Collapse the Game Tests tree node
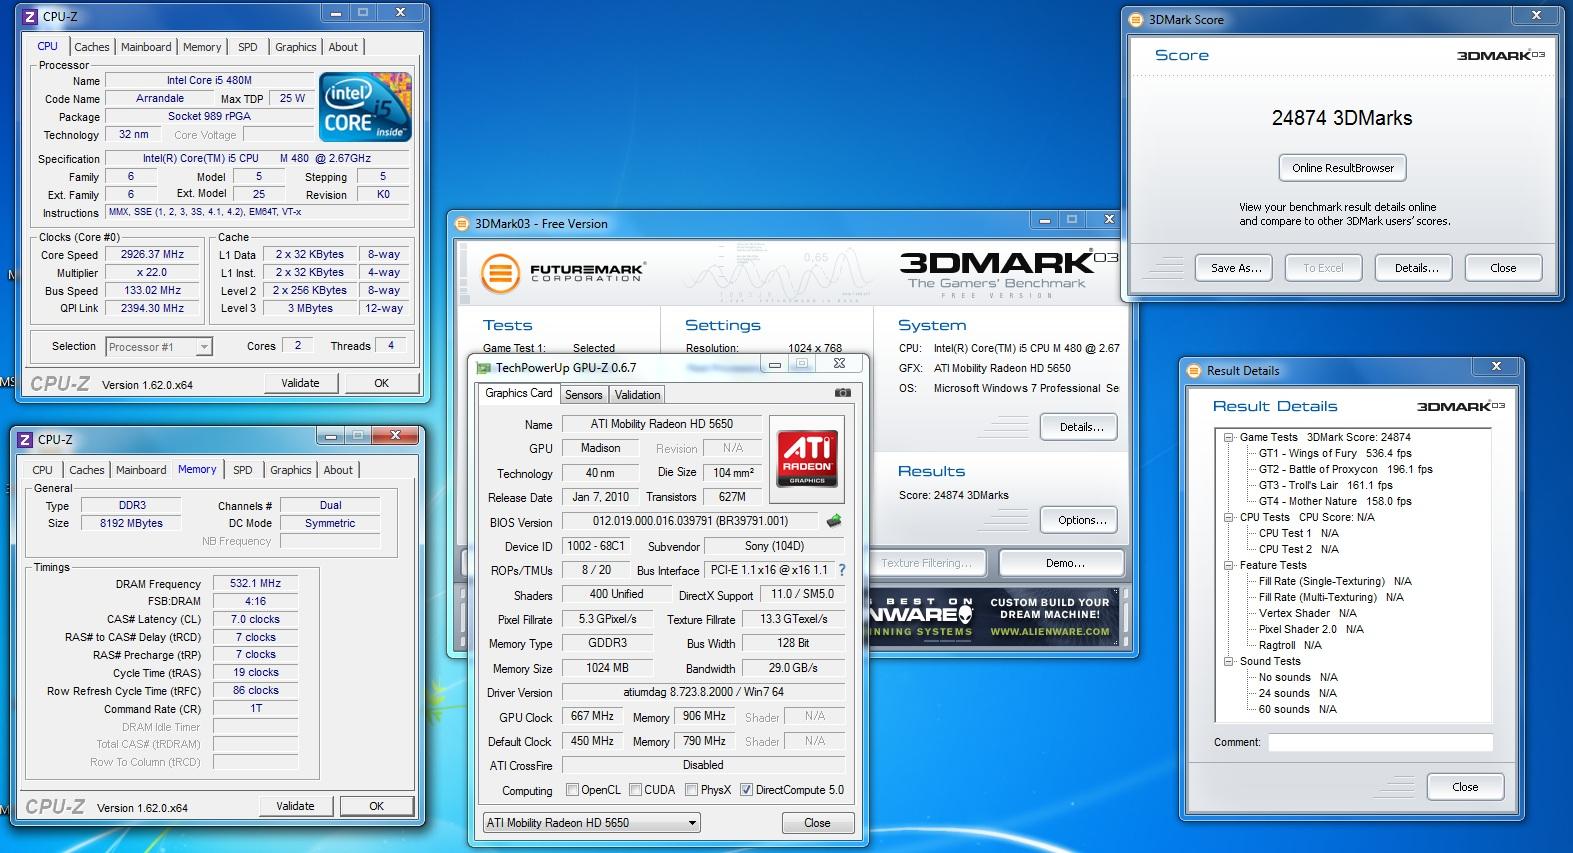This screenshot has width=1573, height=853. point(1229,437)
